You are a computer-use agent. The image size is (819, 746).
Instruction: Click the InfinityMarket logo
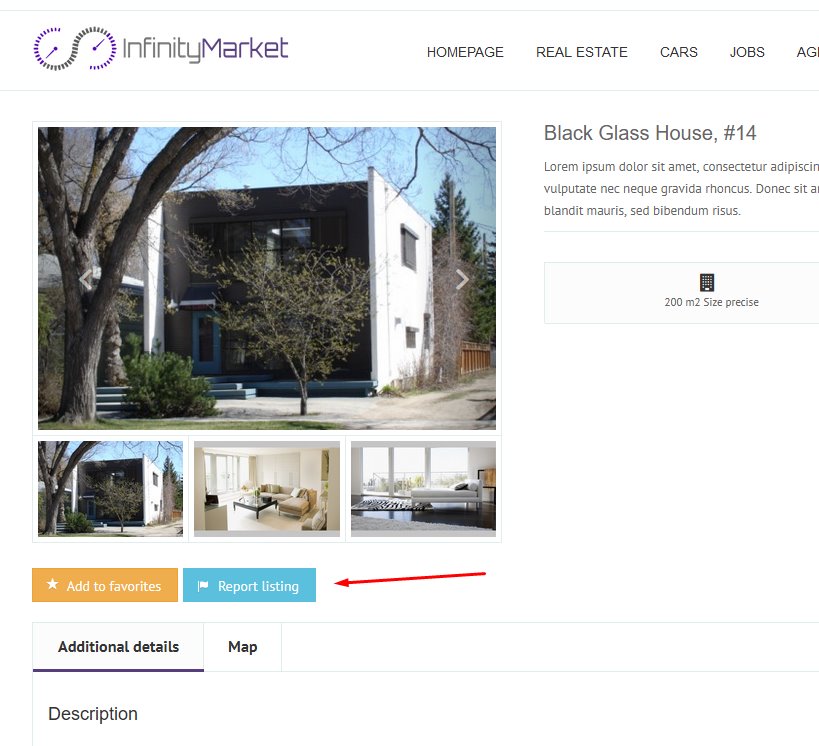click(x=160, y=49)
